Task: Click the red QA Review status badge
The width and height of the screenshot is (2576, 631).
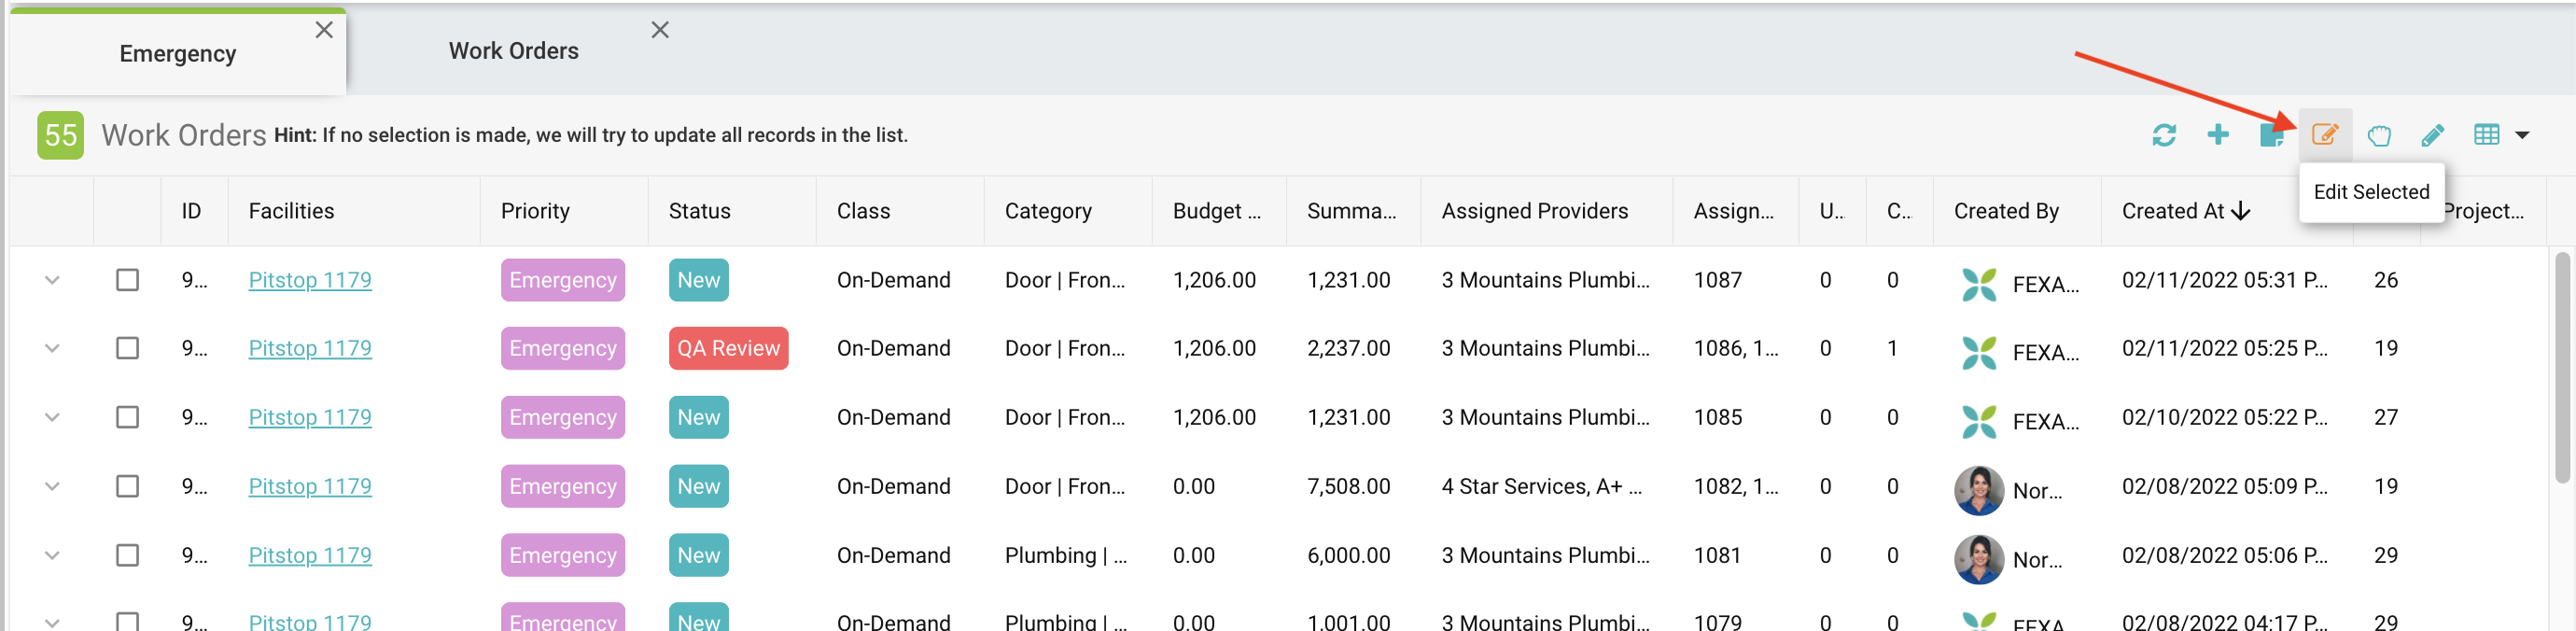Action: [x=728, y=348]
